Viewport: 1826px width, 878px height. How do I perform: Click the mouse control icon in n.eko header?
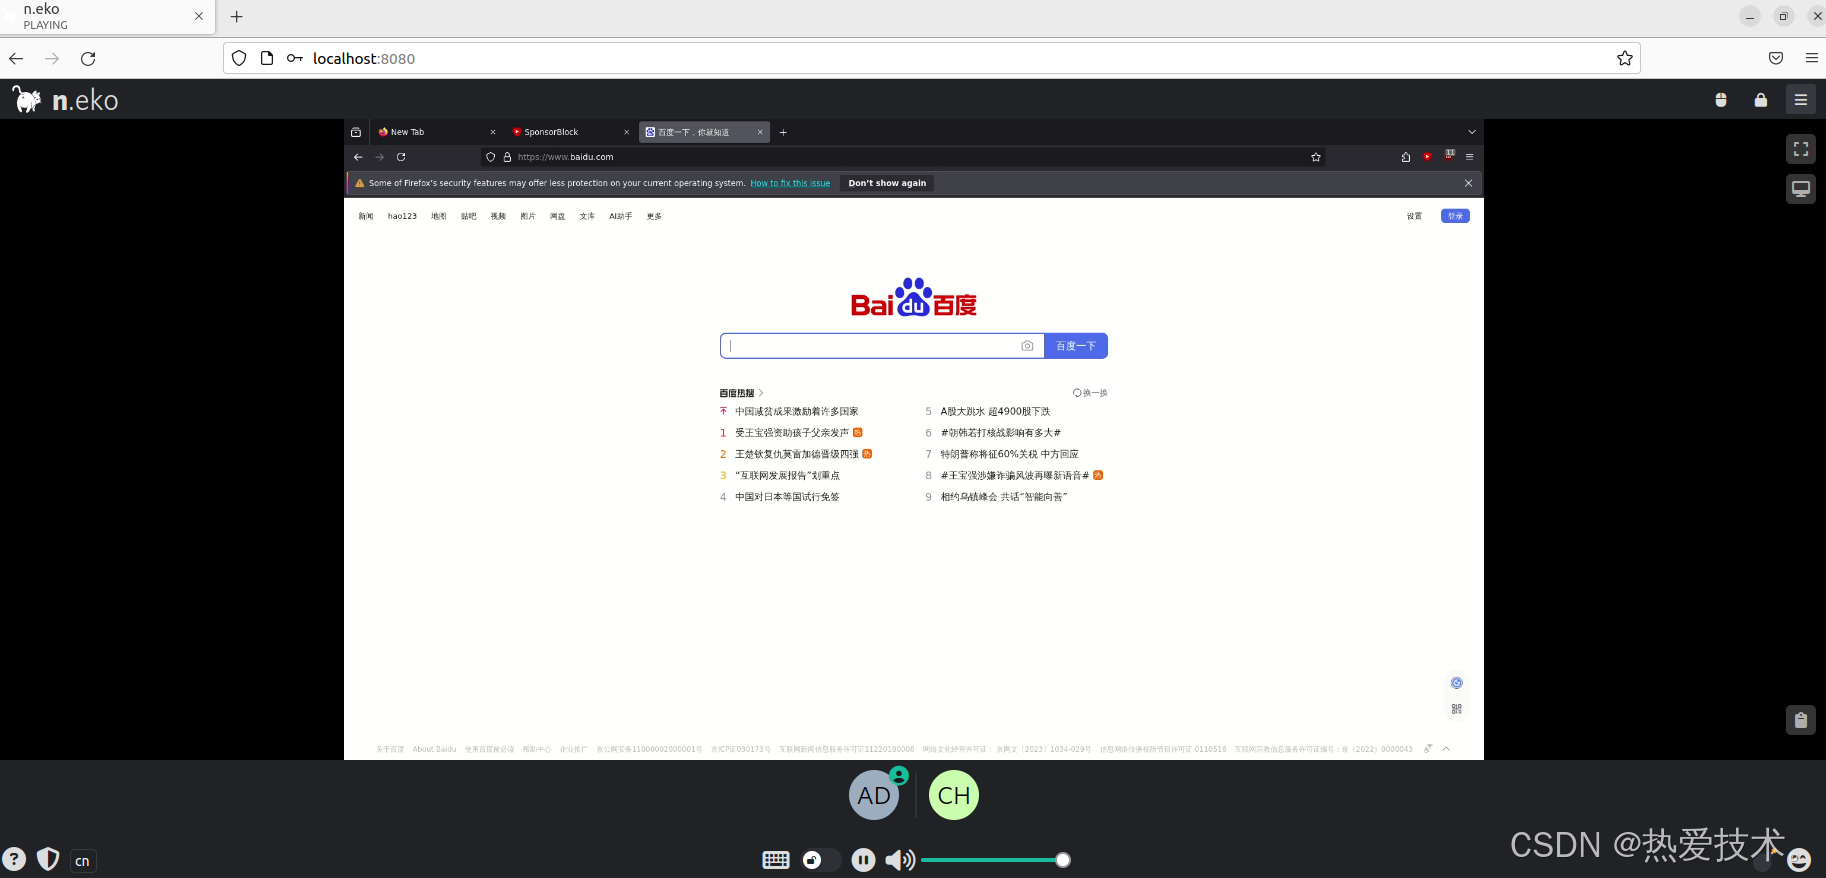point(1721,100)
